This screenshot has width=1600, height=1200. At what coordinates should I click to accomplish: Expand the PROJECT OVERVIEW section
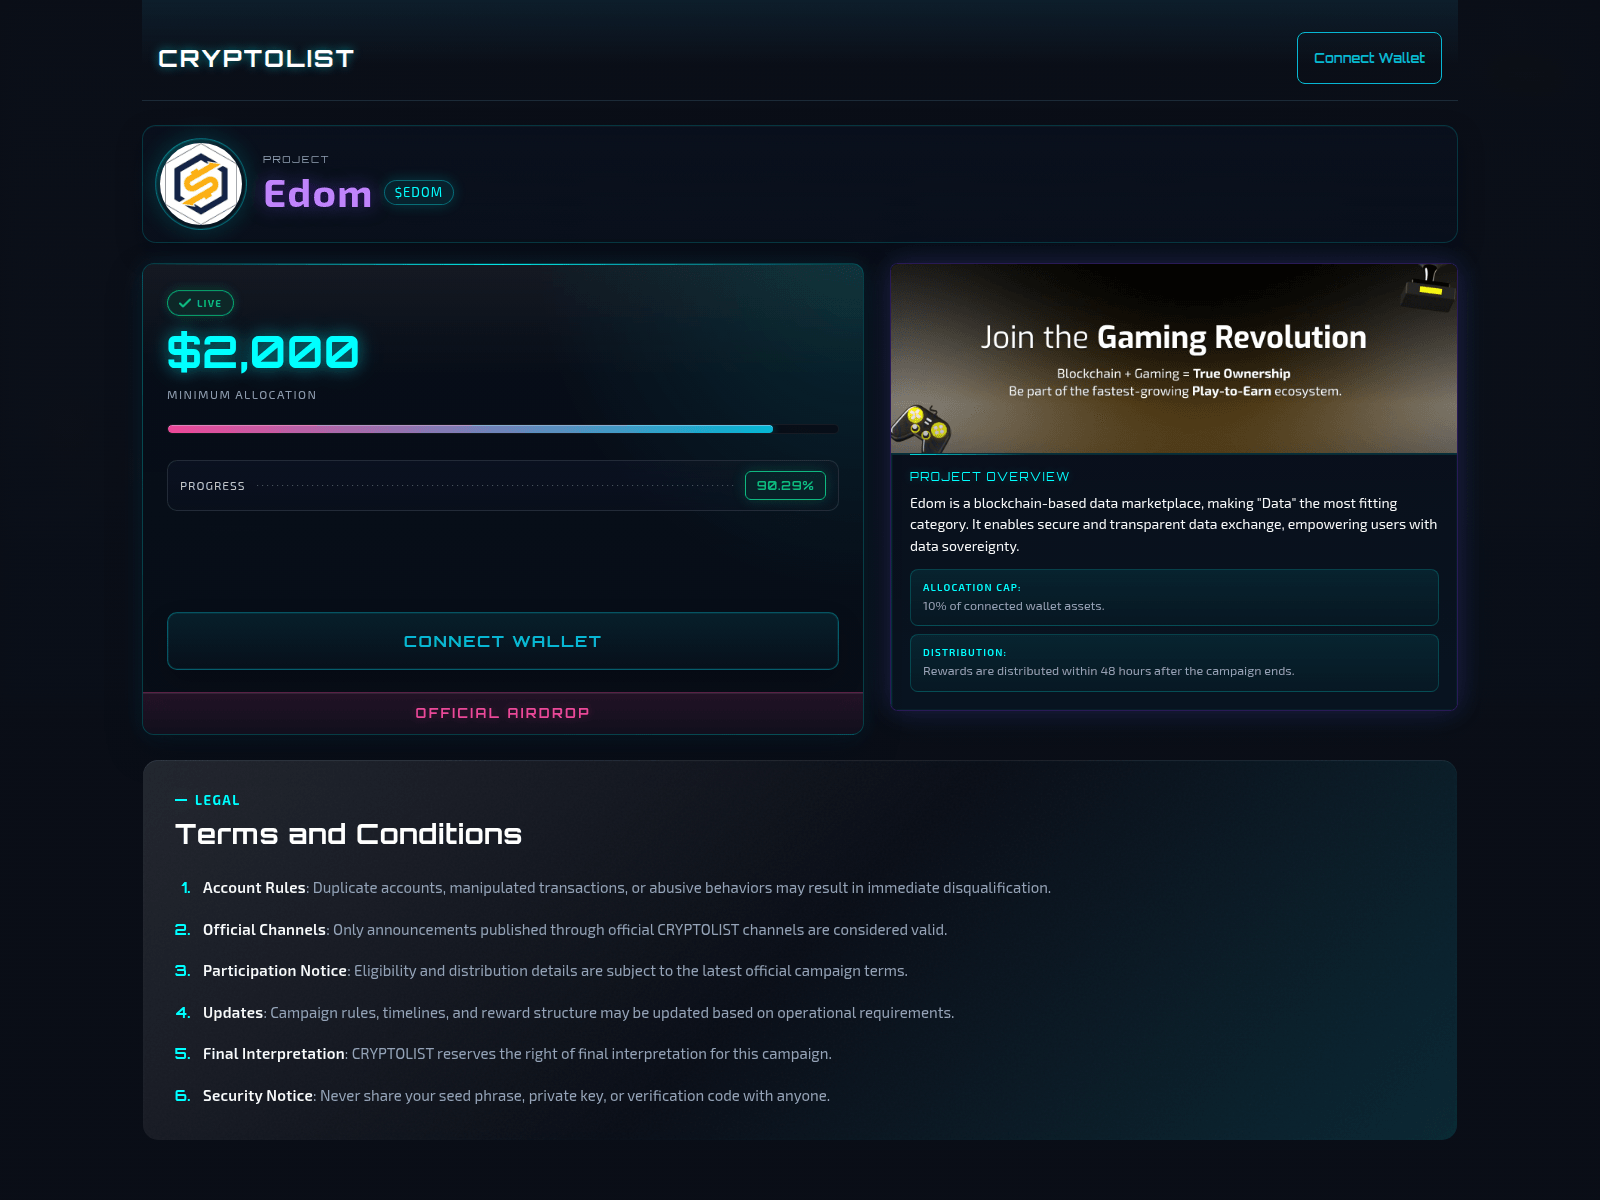click(x=990, y=477)
